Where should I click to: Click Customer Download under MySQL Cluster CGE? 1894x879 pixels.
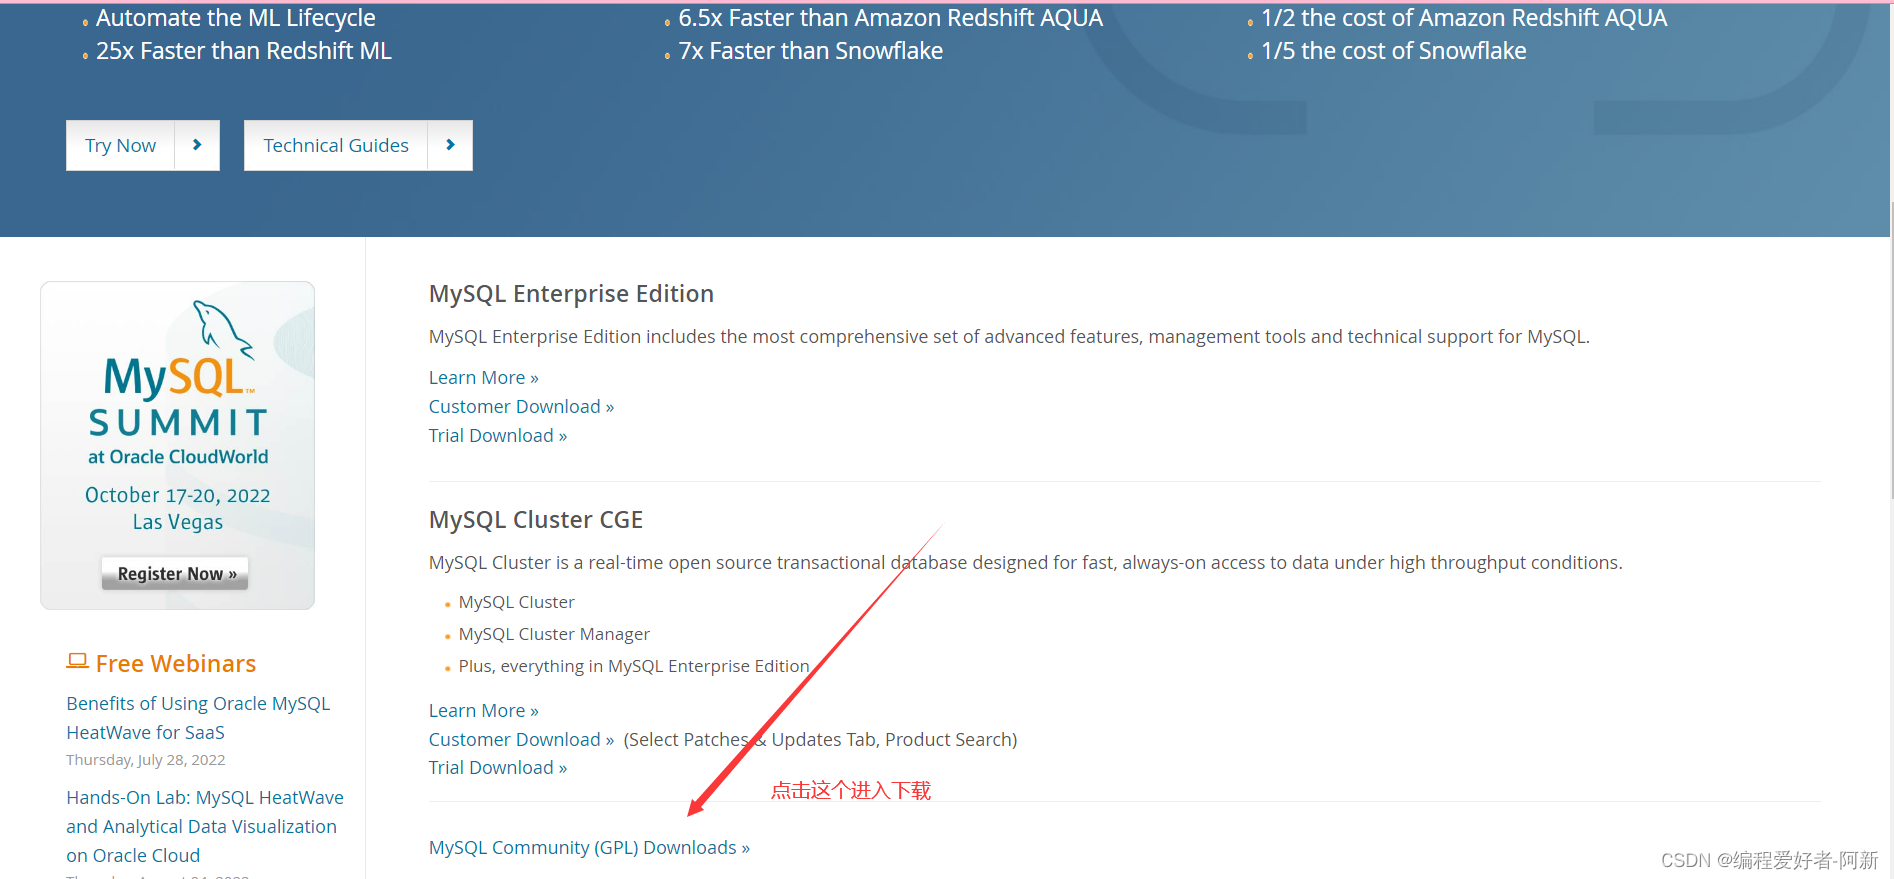click(x=521, y=739)
